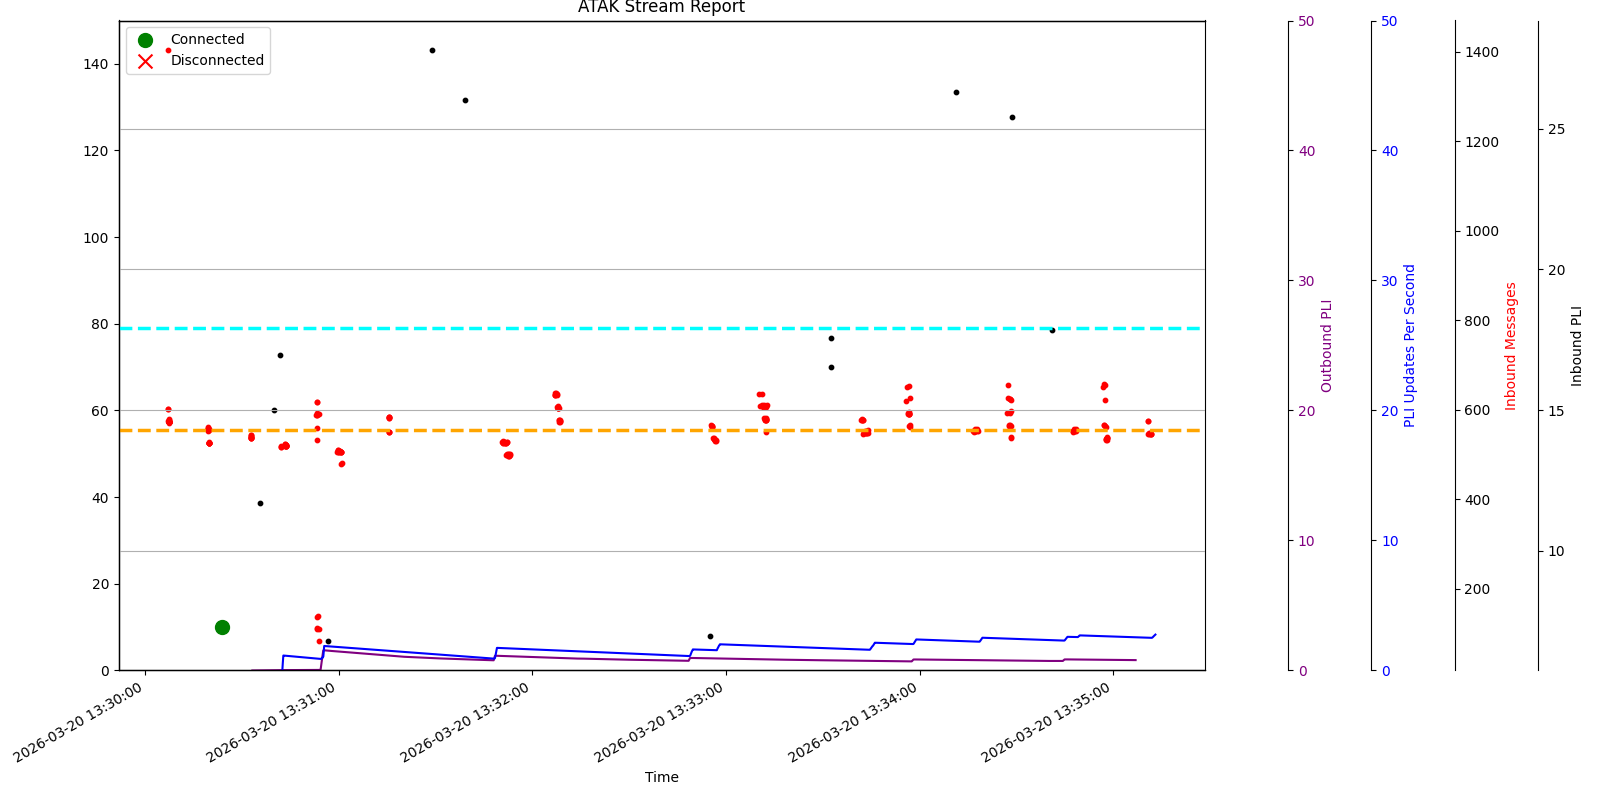Click the black data point near 13:34:10 at top
Screen dimensions: 1600x800
956,92
